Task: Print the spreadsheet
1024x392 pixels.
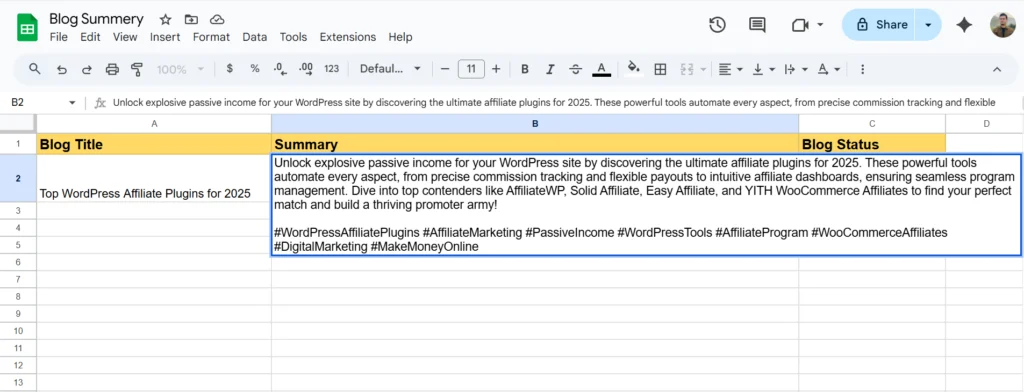Action: point(112,69)
